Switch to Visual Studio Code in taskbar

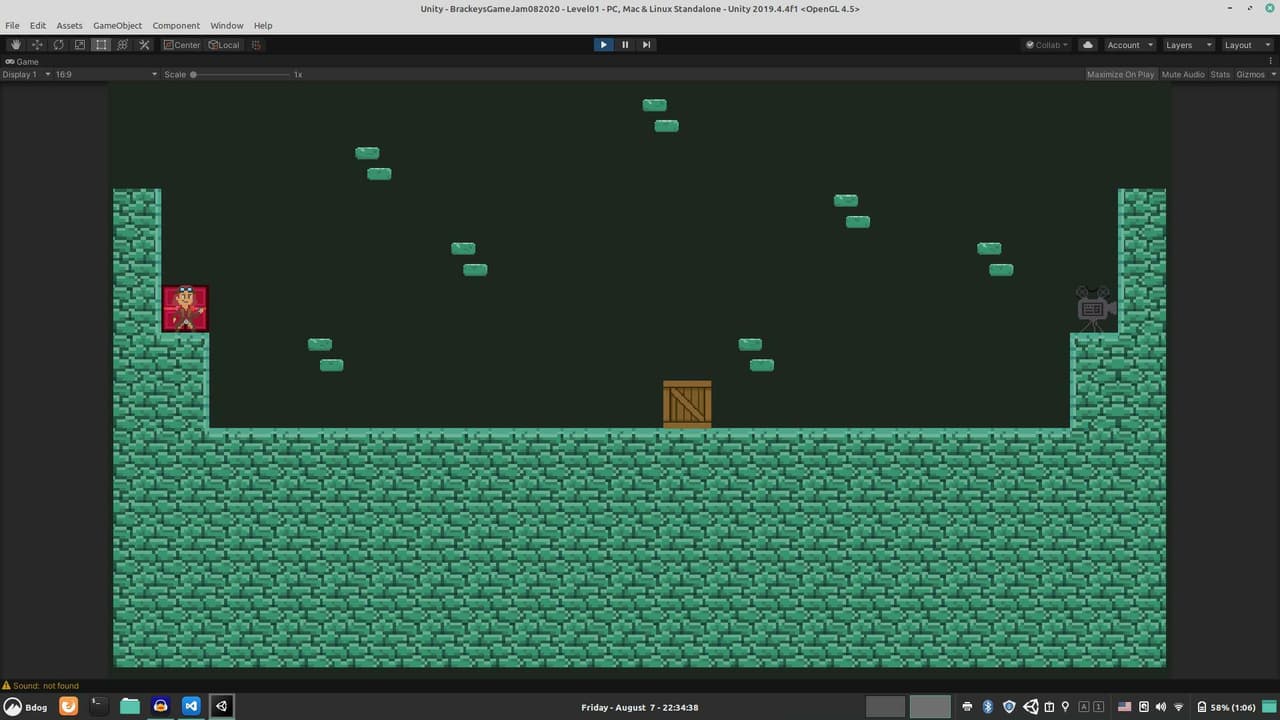[191, 706]
